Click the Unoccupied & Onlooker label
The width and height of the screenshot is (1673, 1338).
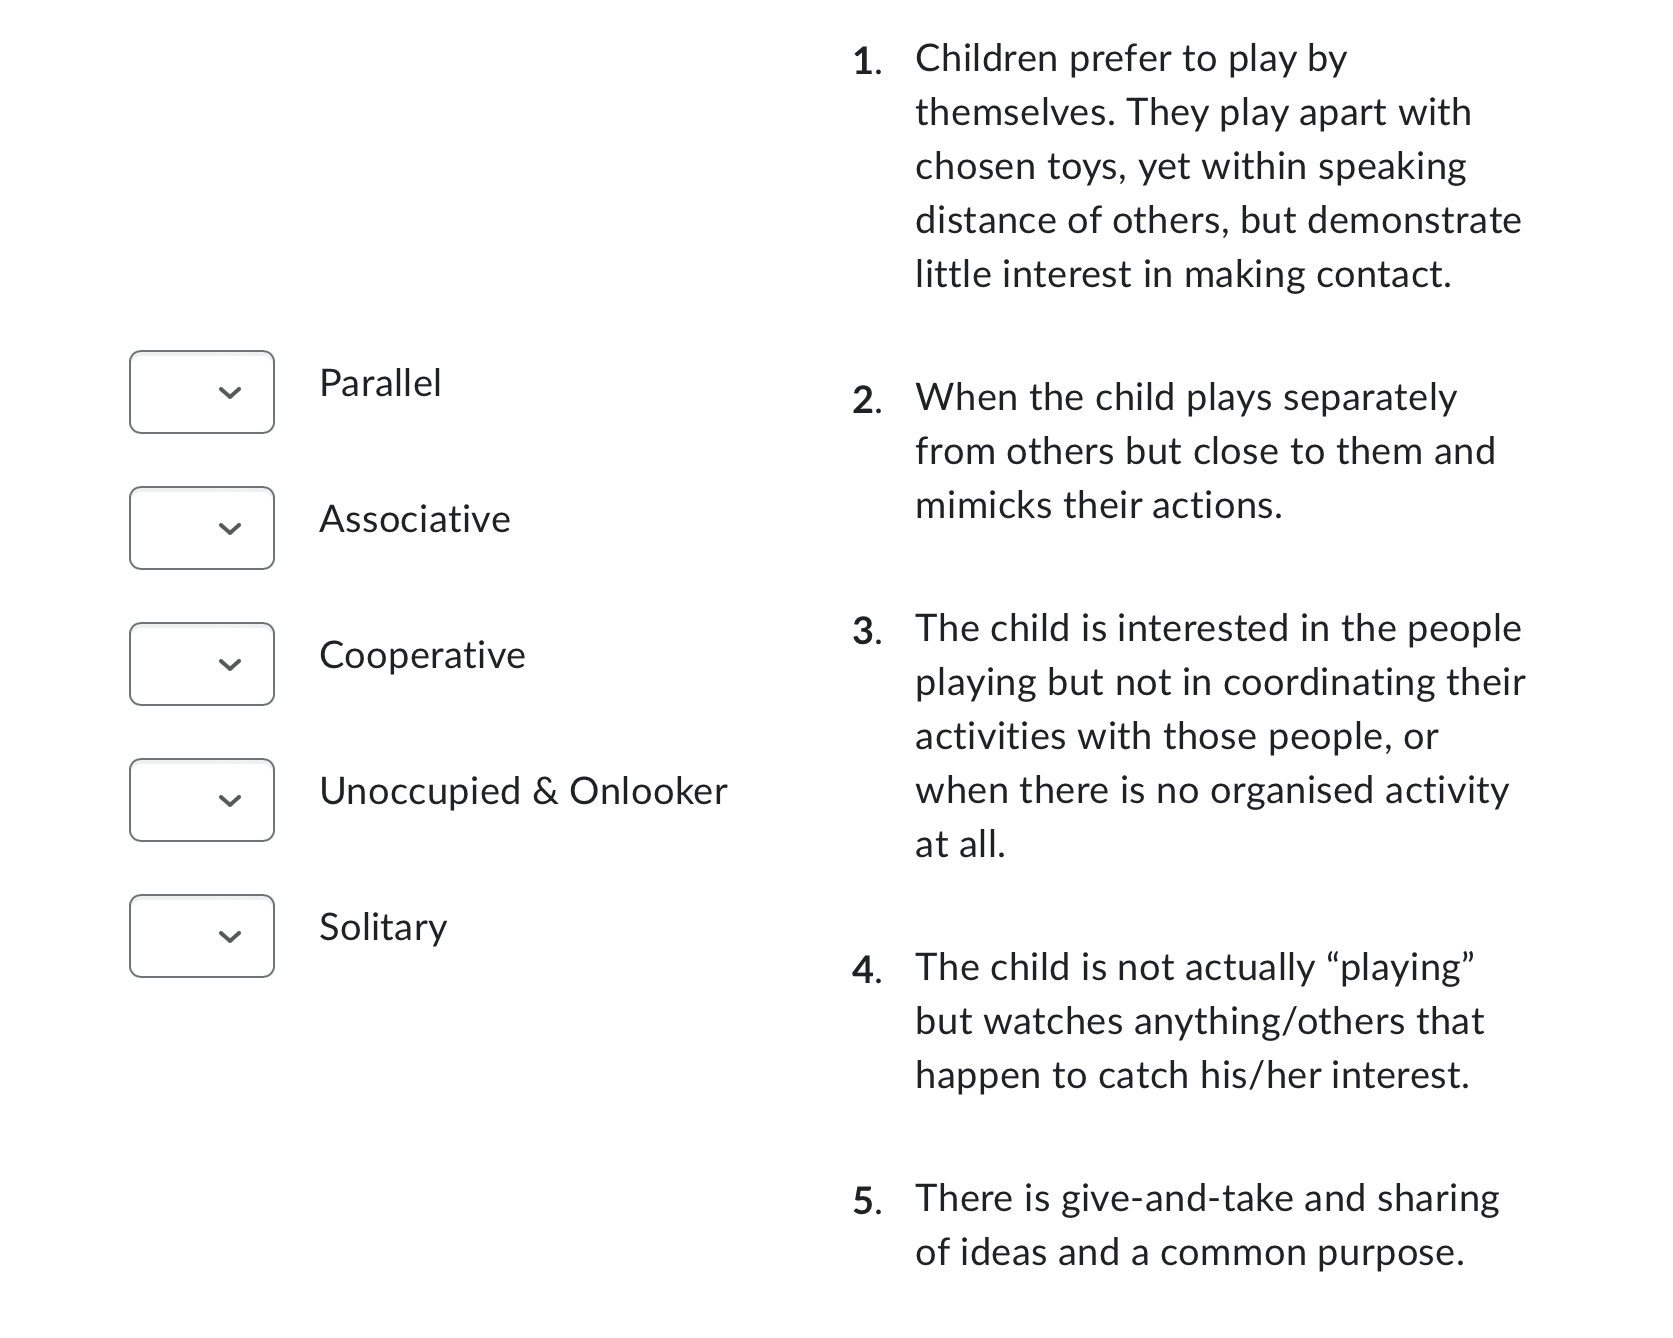coord(523,792)
